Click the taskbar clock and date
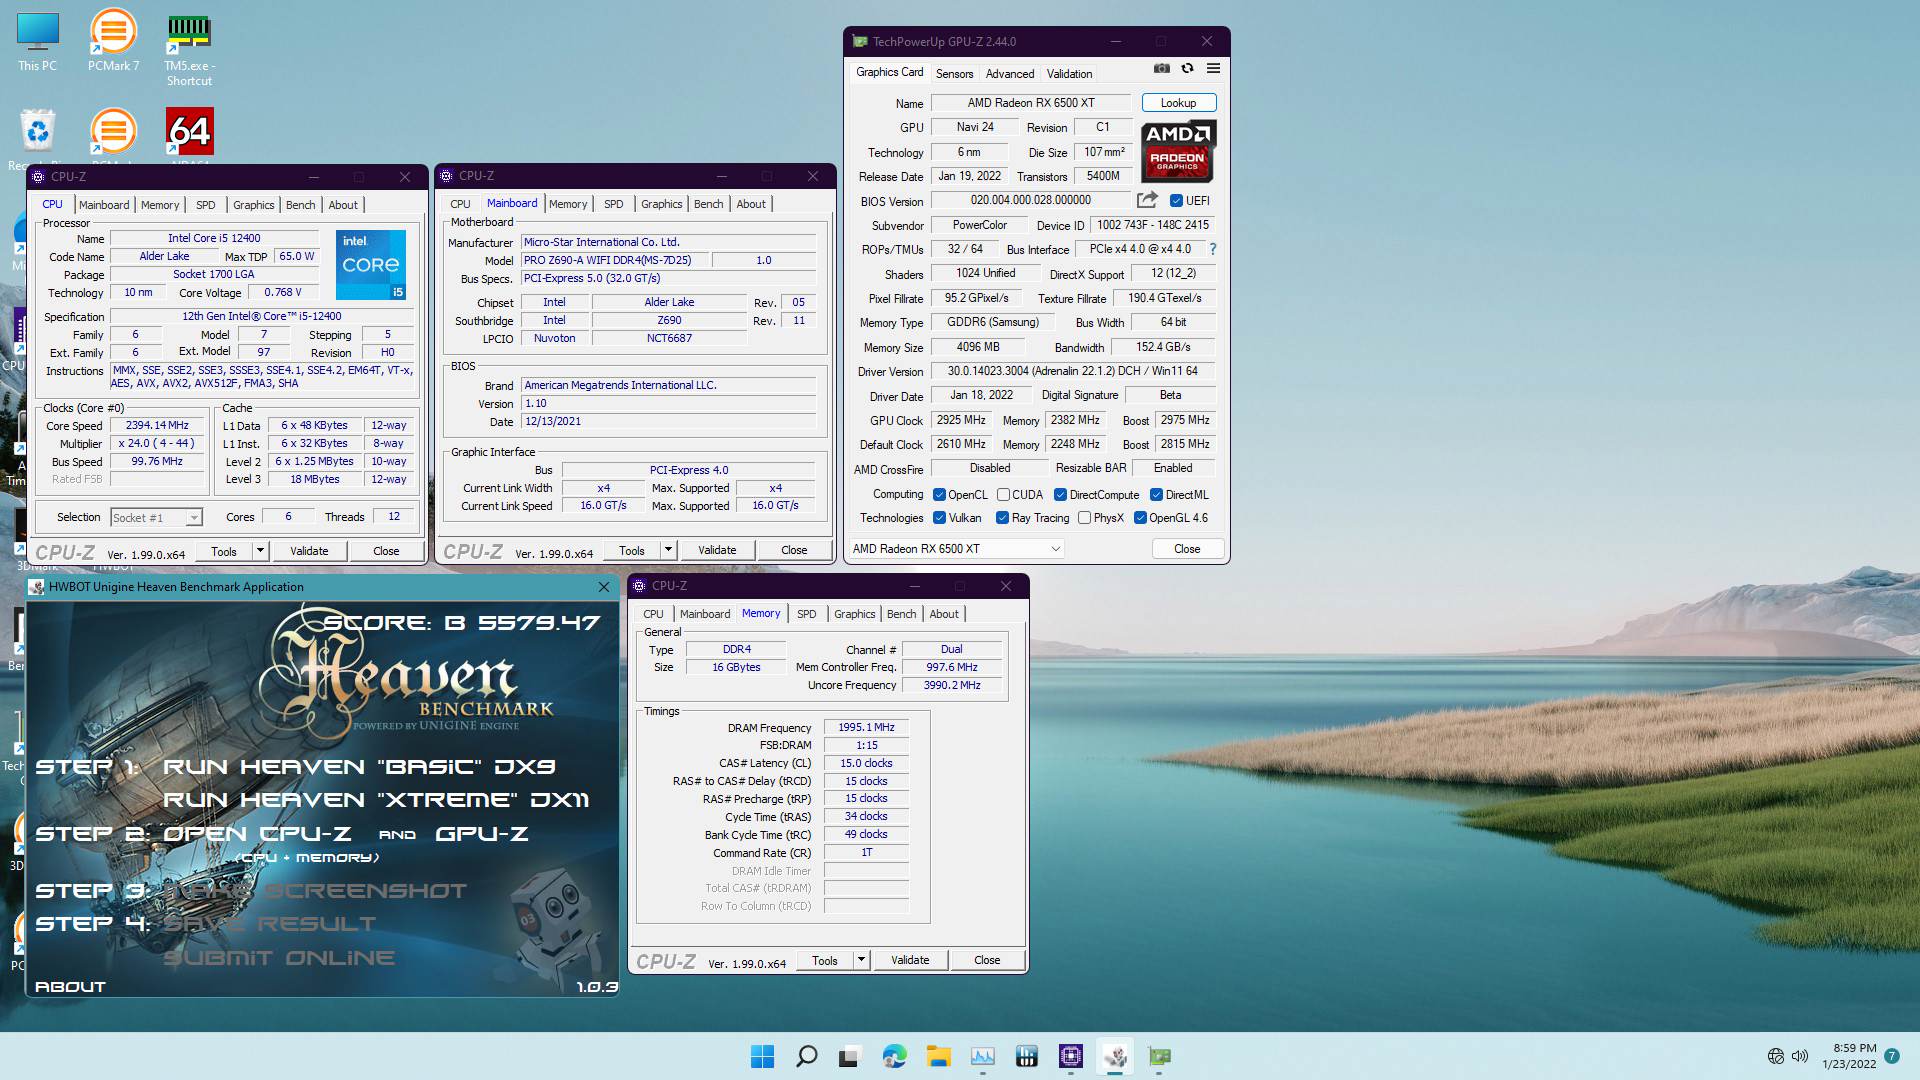The height and width of the screenshot is (1080, 1920). (1848, 1056)
